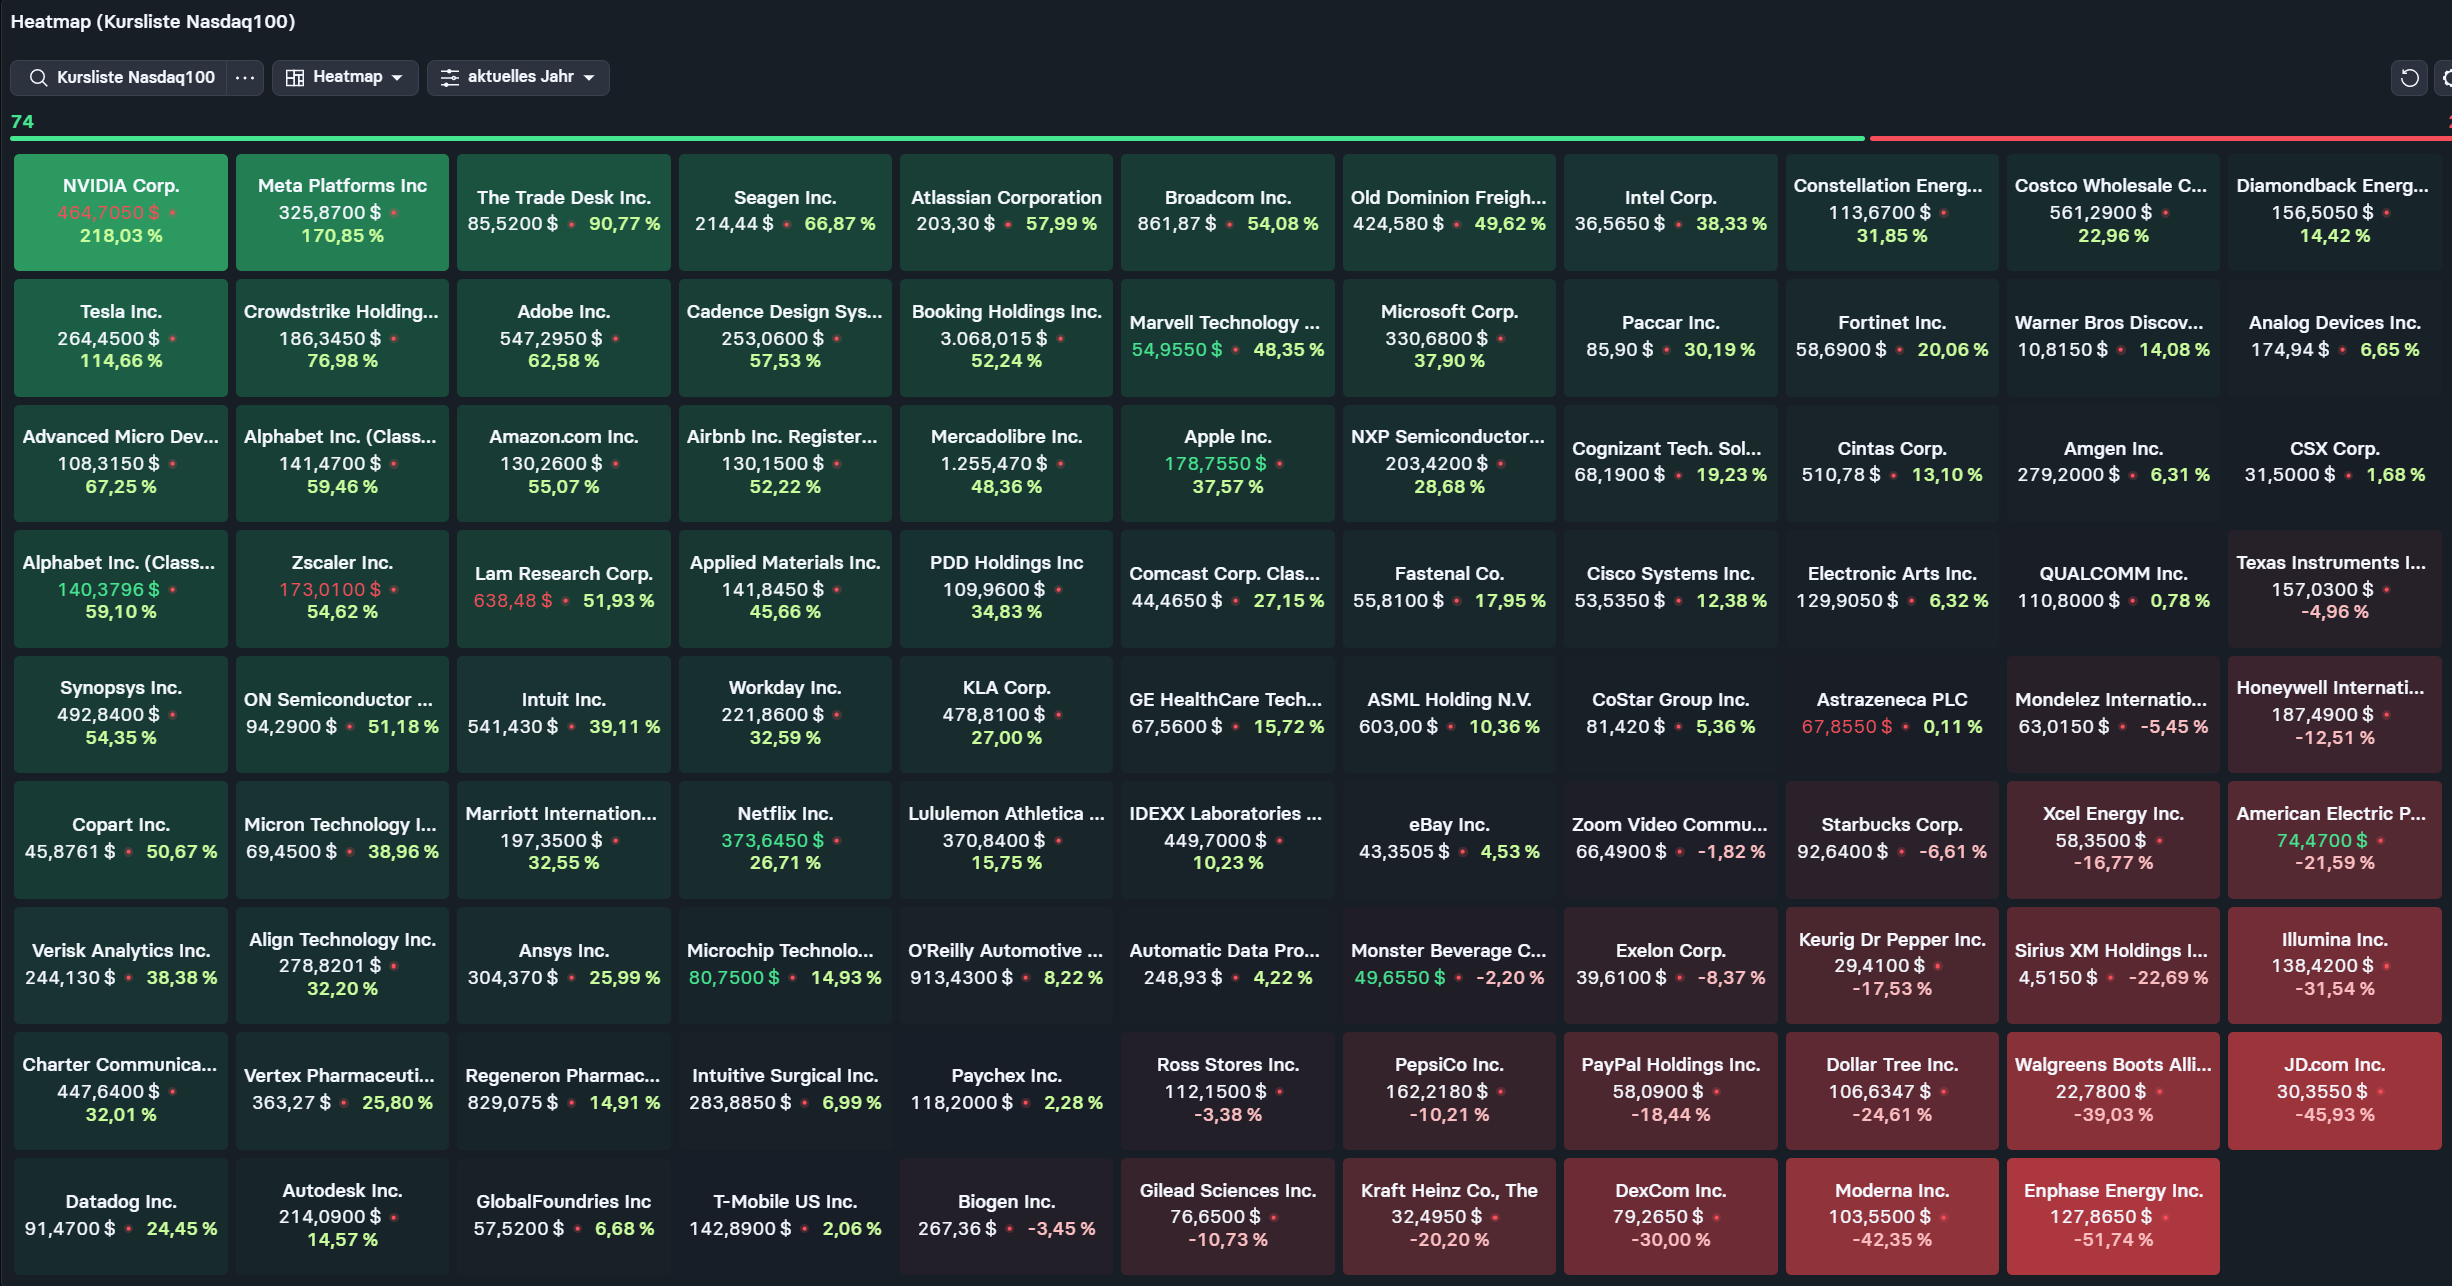
Task: Select the Walgreens Boots Alliance tile
Action: [x=2113, y=1091]
